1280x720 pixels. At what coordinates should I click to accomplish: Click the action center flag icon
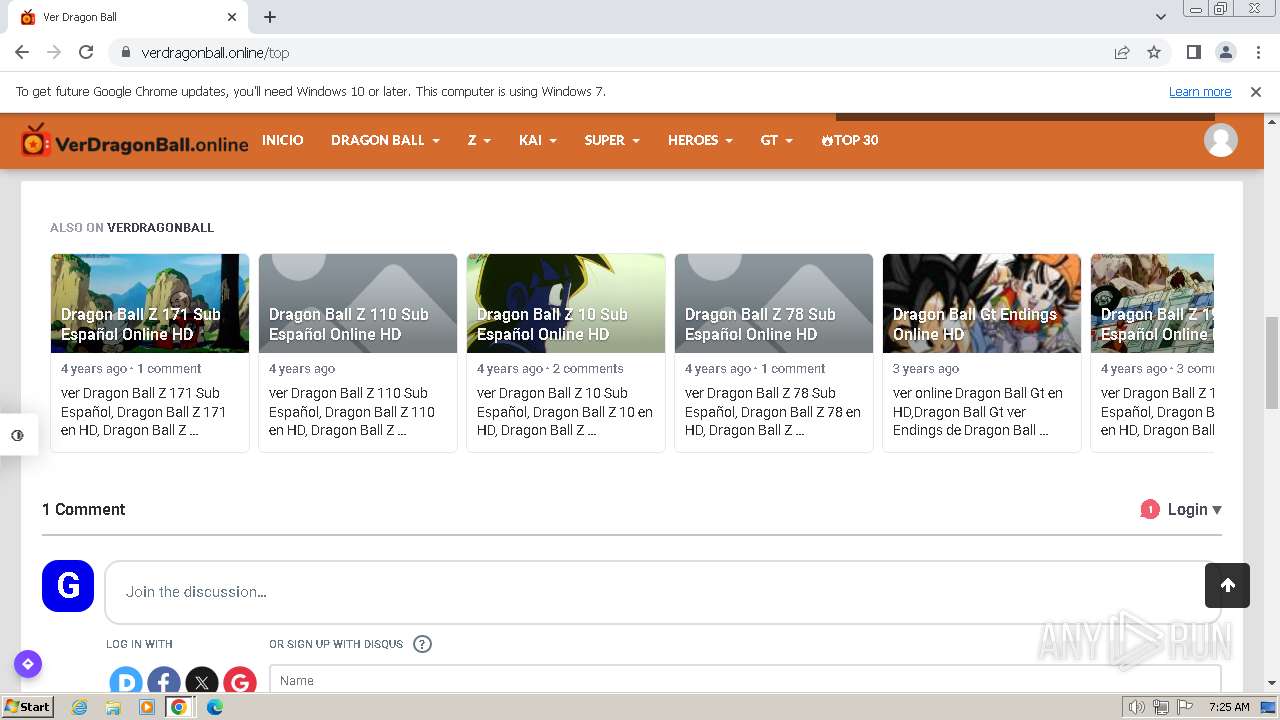[1184, 707]
